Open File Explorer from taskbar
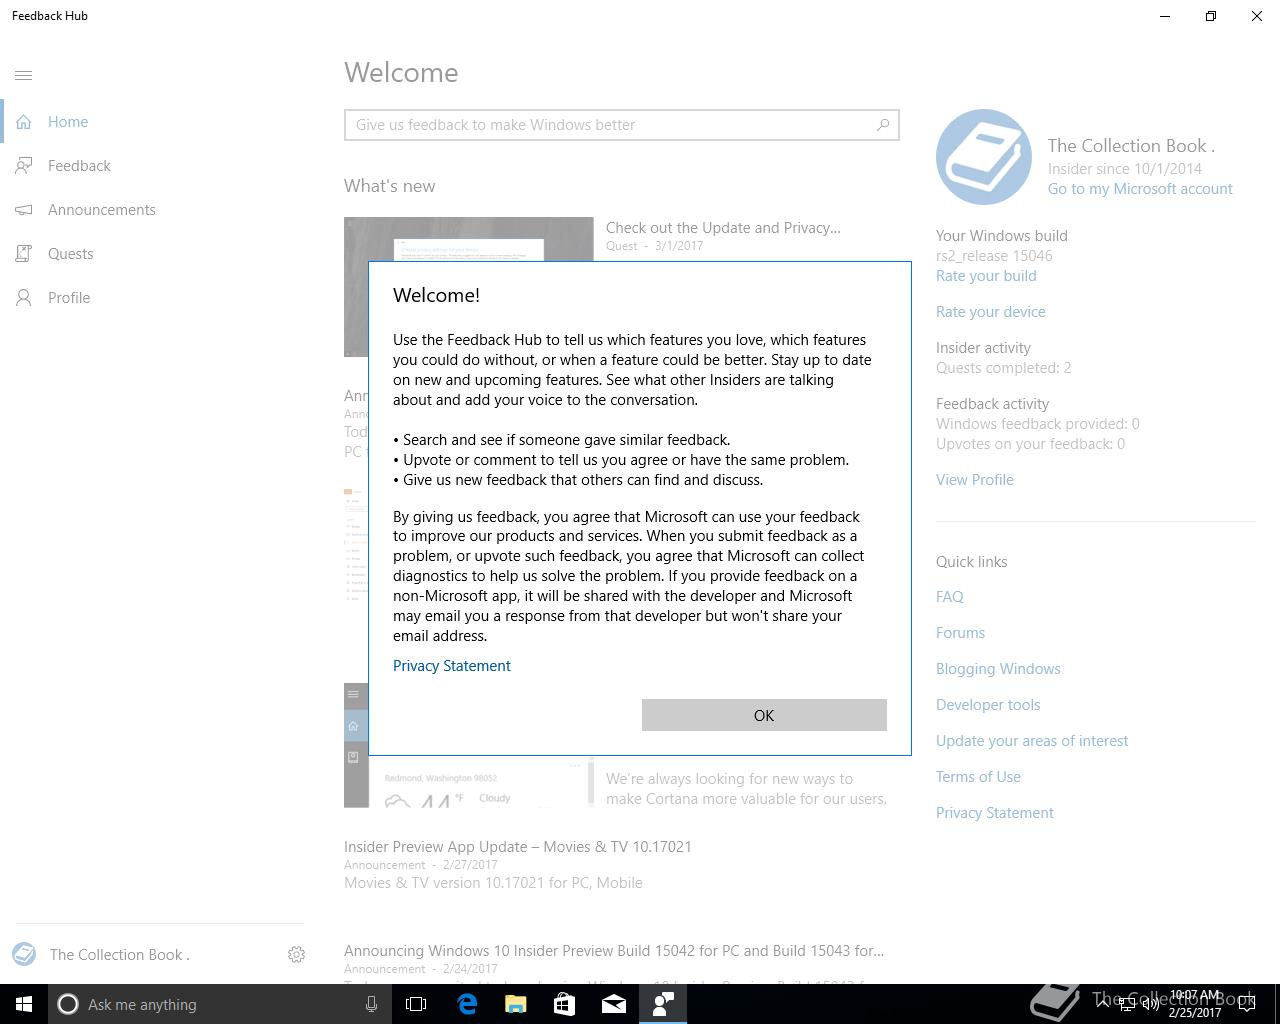This screenshot has width=1280, height=1024. (516, 1004)
